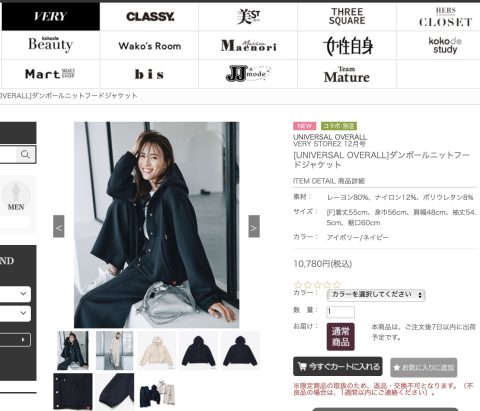Click the 今すぐカートに入れる add-to-cart button
This screenshot has width=480, height=411.
click(x=338, y=366)
